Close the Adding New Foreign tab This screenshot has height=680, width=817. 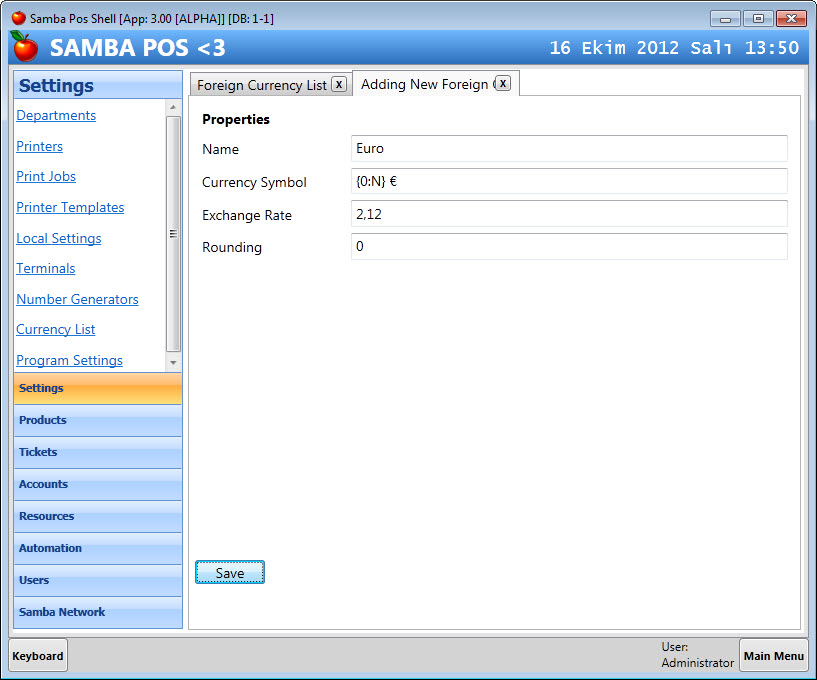(x=503, y=83)
